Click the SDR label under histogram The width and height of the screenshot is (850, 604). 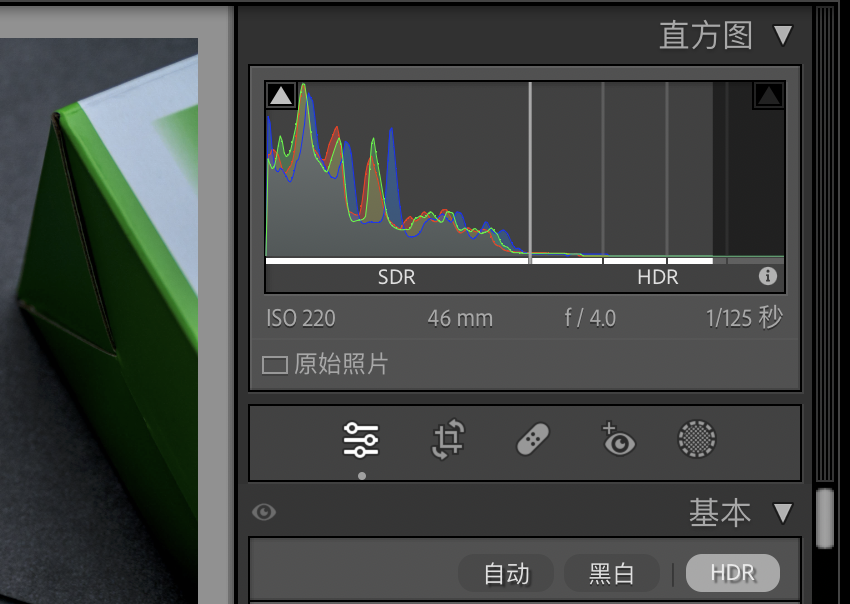click(396, 277)
